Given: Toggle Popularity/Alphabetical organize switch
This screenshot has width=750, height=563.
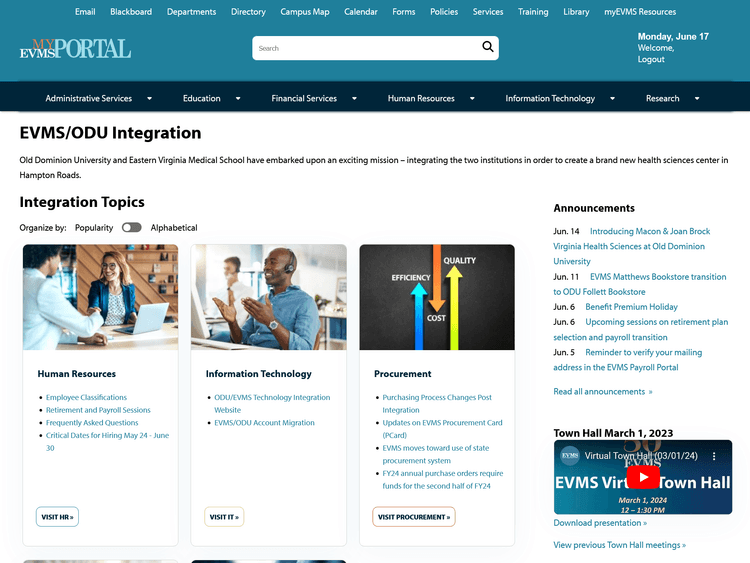Looking at the screenshot, I should tap(132, 227).
